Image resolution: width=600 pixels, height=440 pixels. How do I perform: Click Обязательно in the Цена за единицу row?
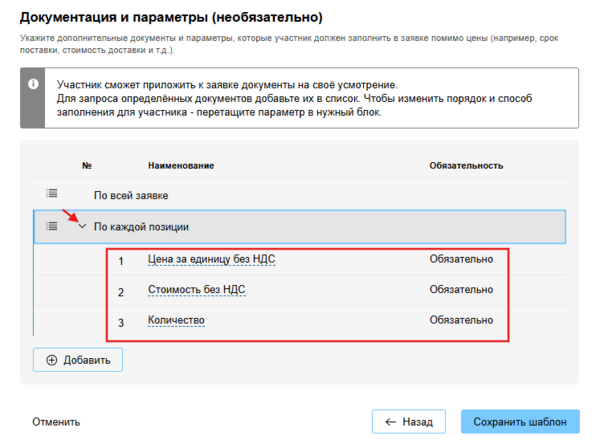pyautogui.click(x=461, y=260)
